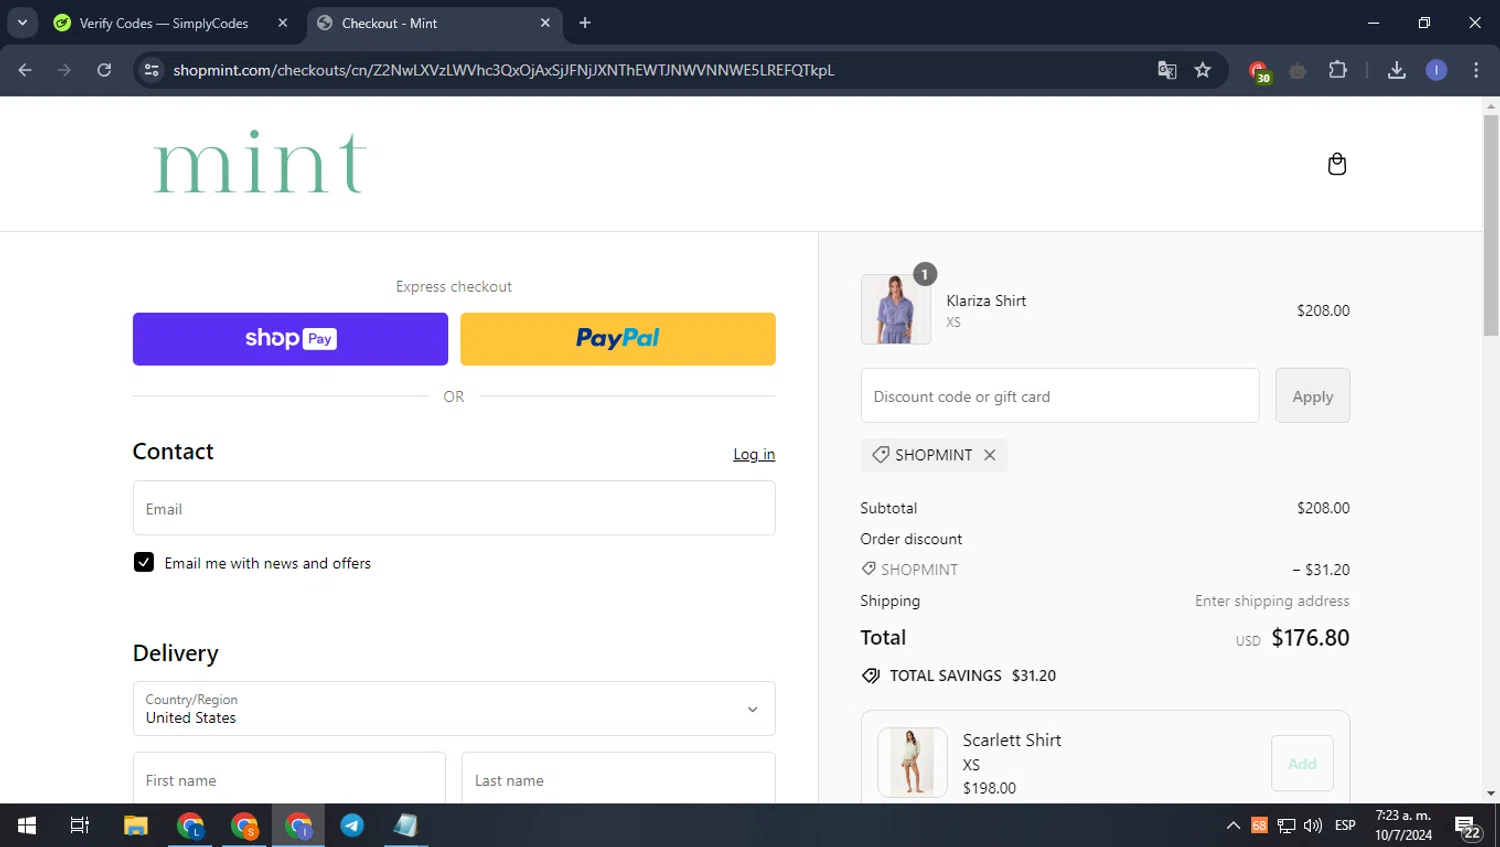Click the address bar URL
1500x847 pixels.
[x=503, y=70]
